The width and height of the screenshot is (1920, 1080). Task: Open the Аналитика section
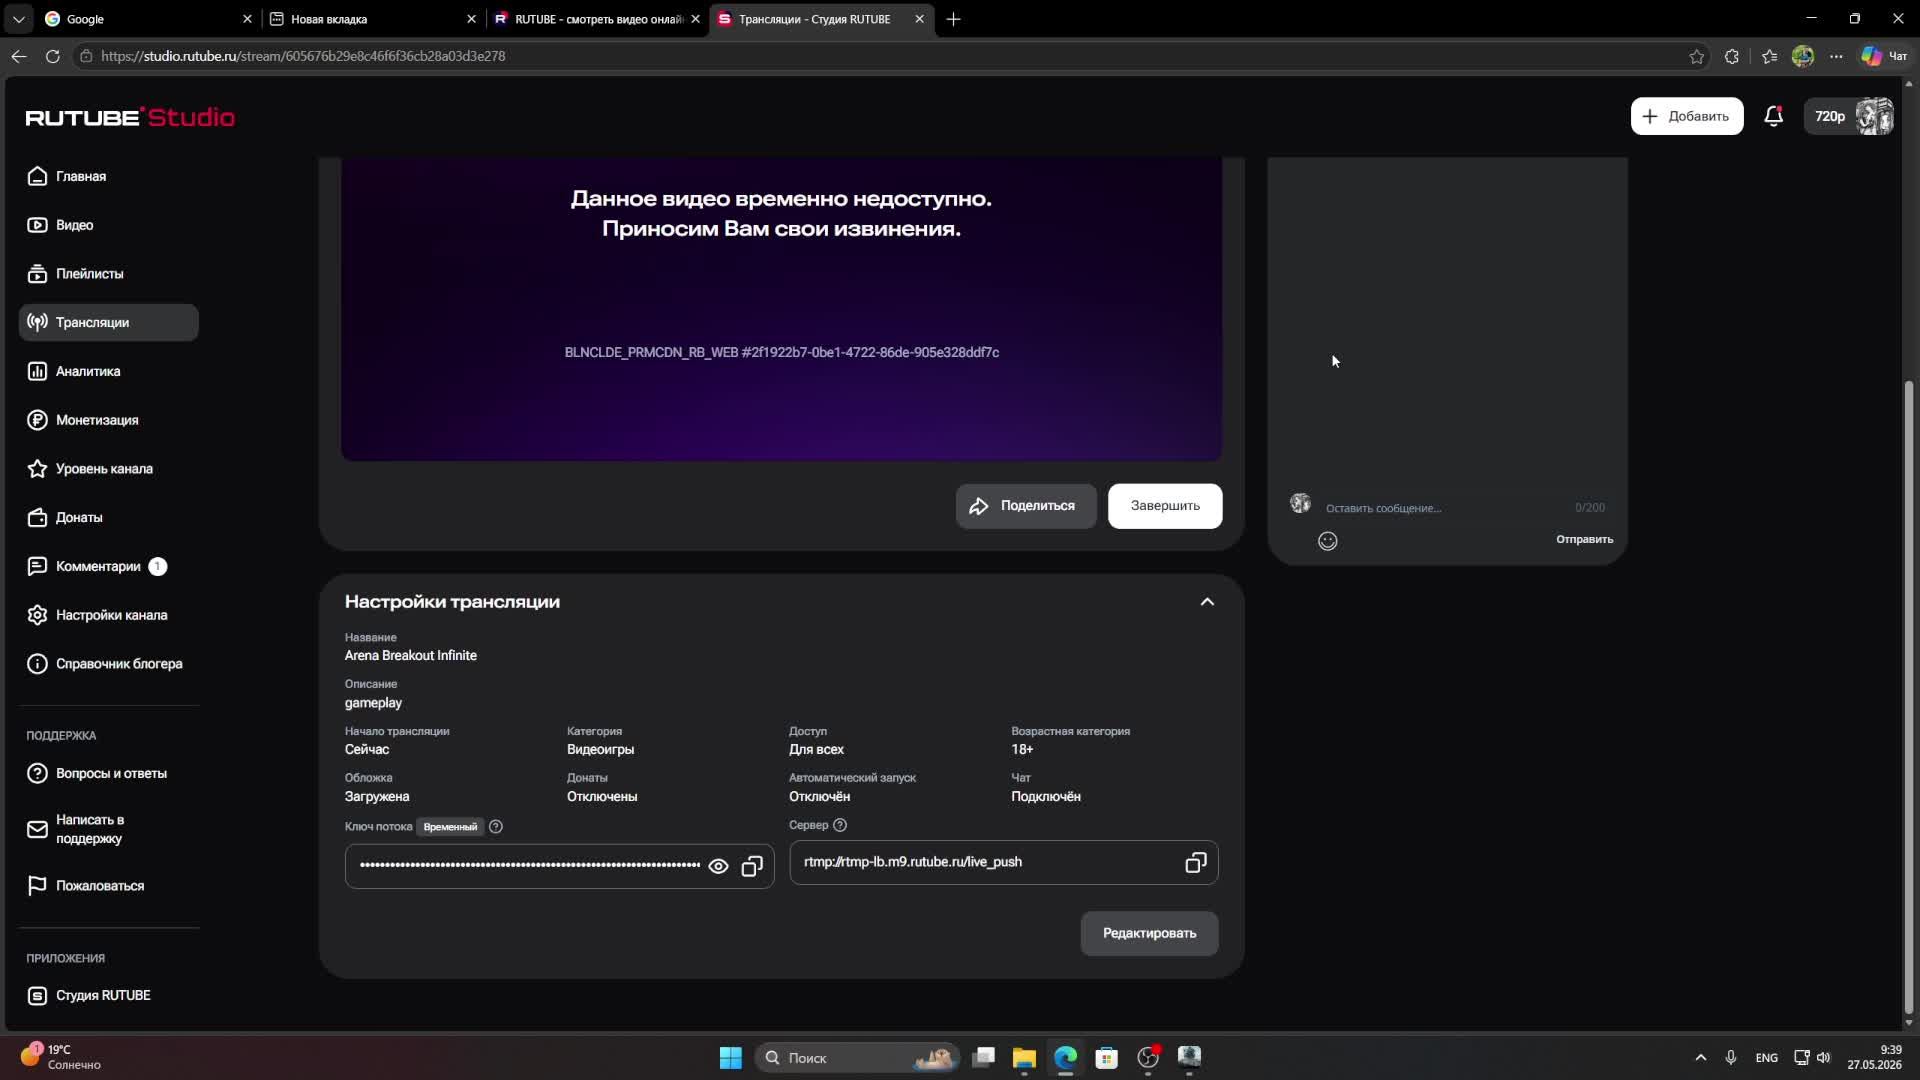tap(108, 372)
